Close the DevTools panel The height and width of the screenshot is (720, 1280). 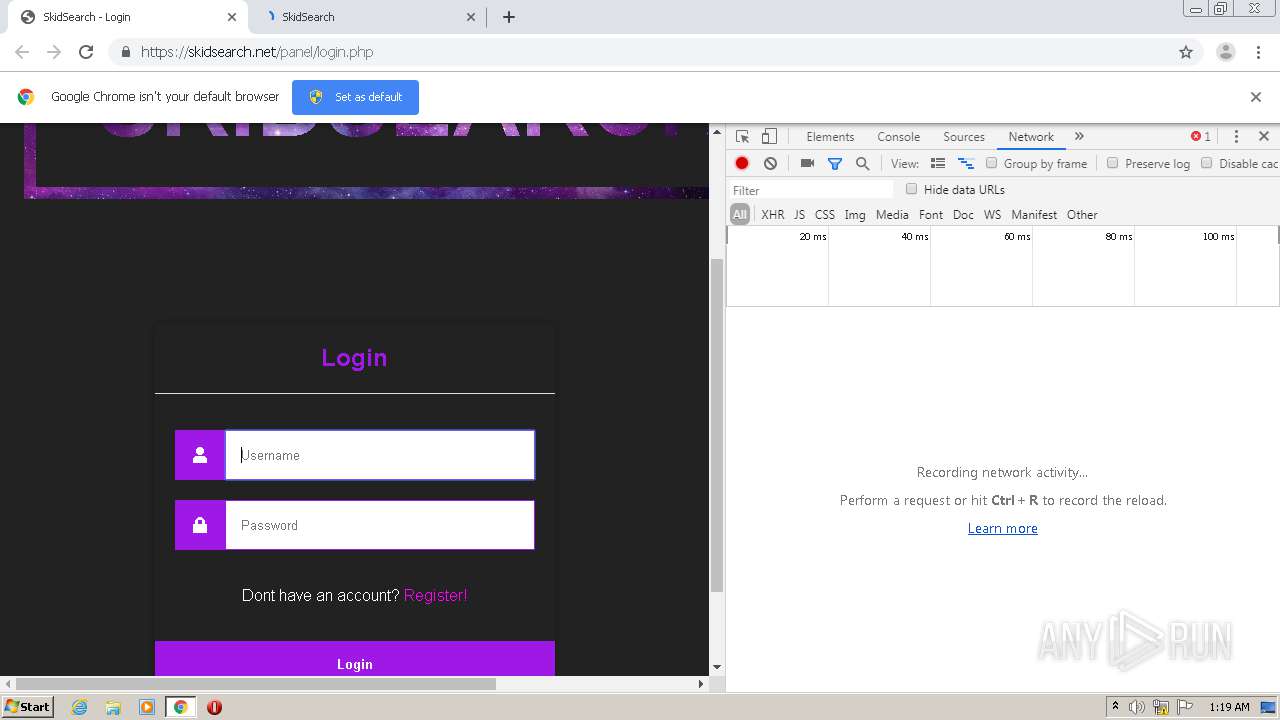[1264, 137]
